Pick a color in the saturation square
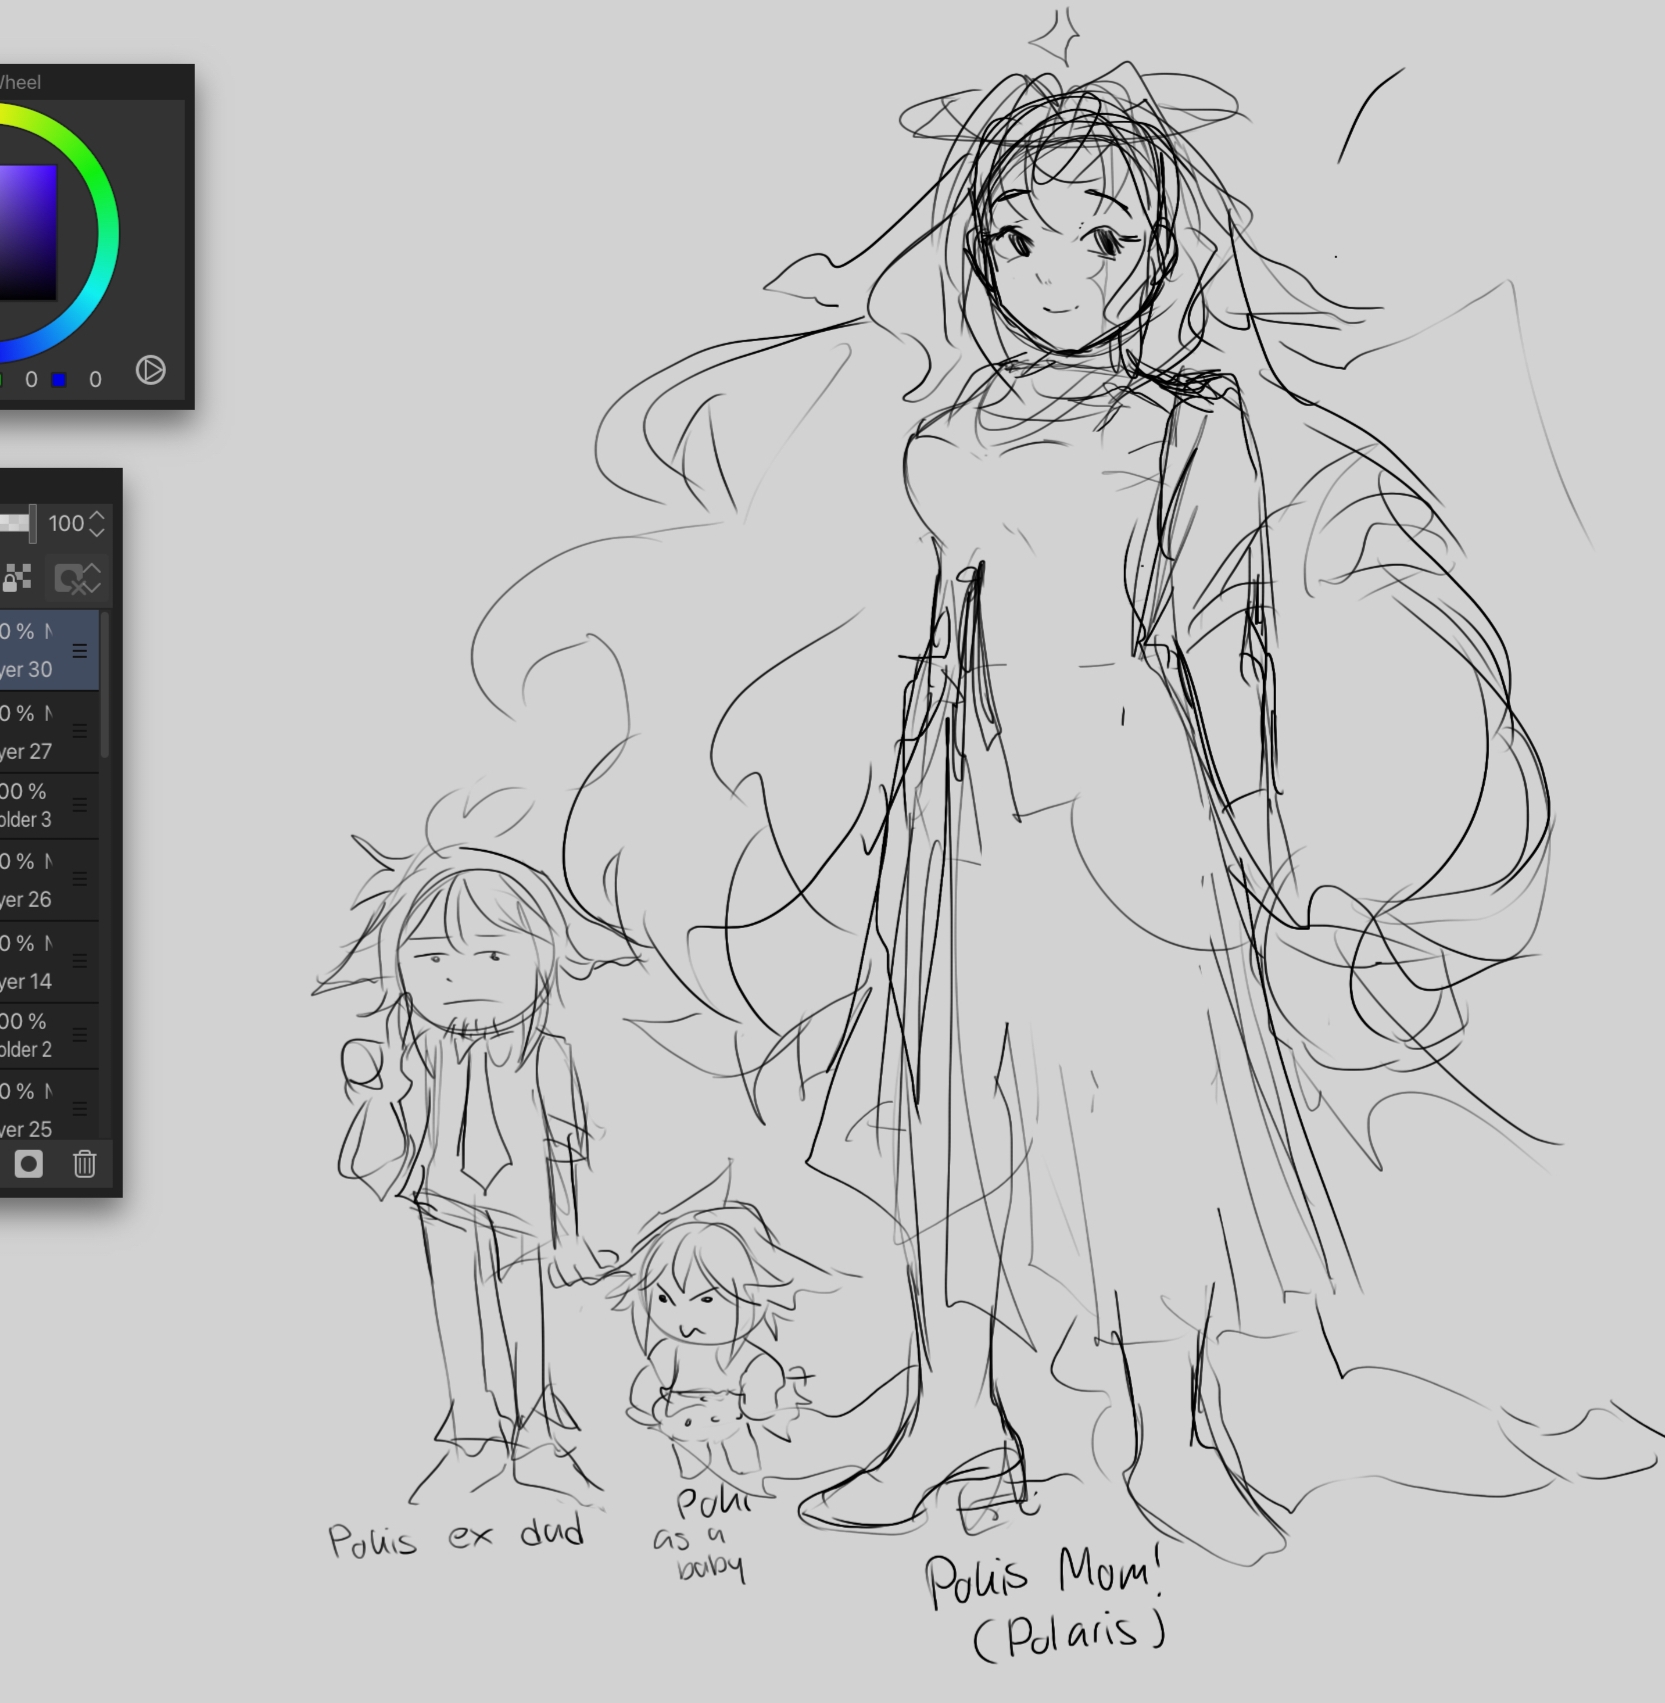 [x=25, y=232]
